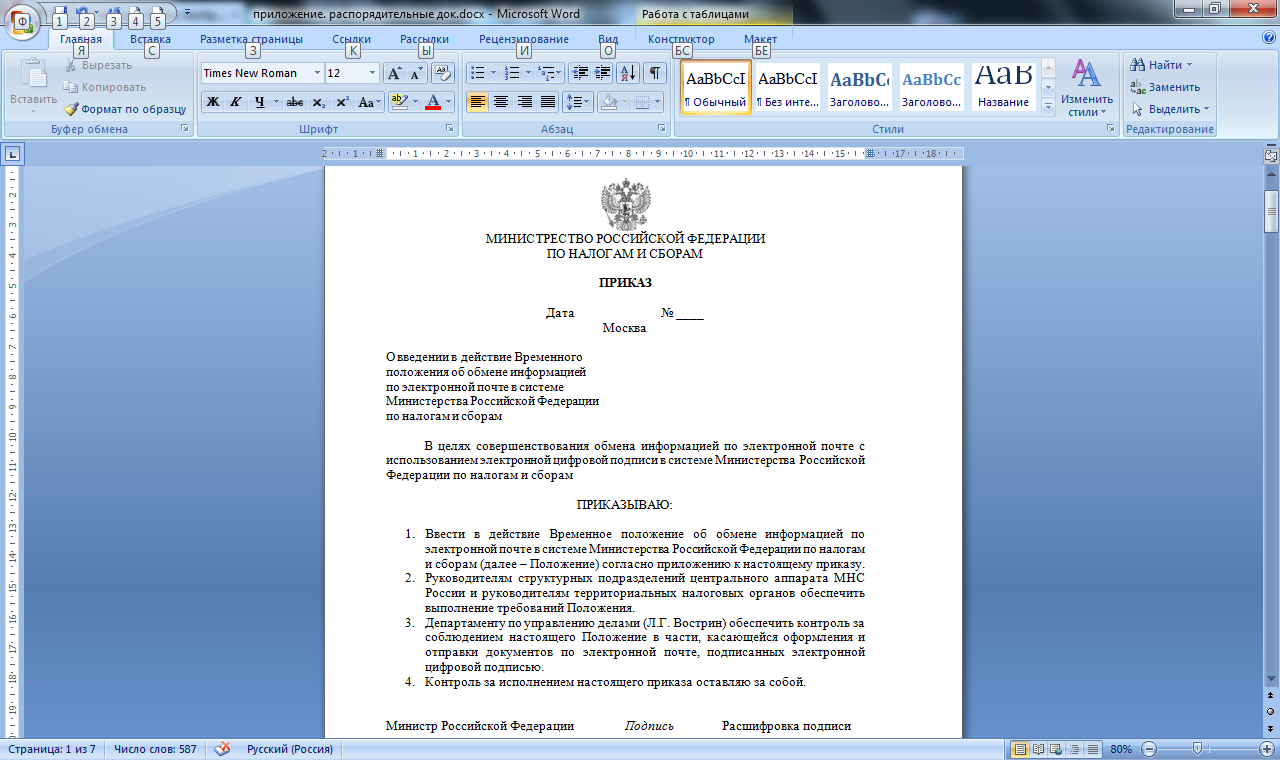Open the font size 12 dropdown
The height and width of the screenshot is (760, 1280).
click(x=372, y=73)
